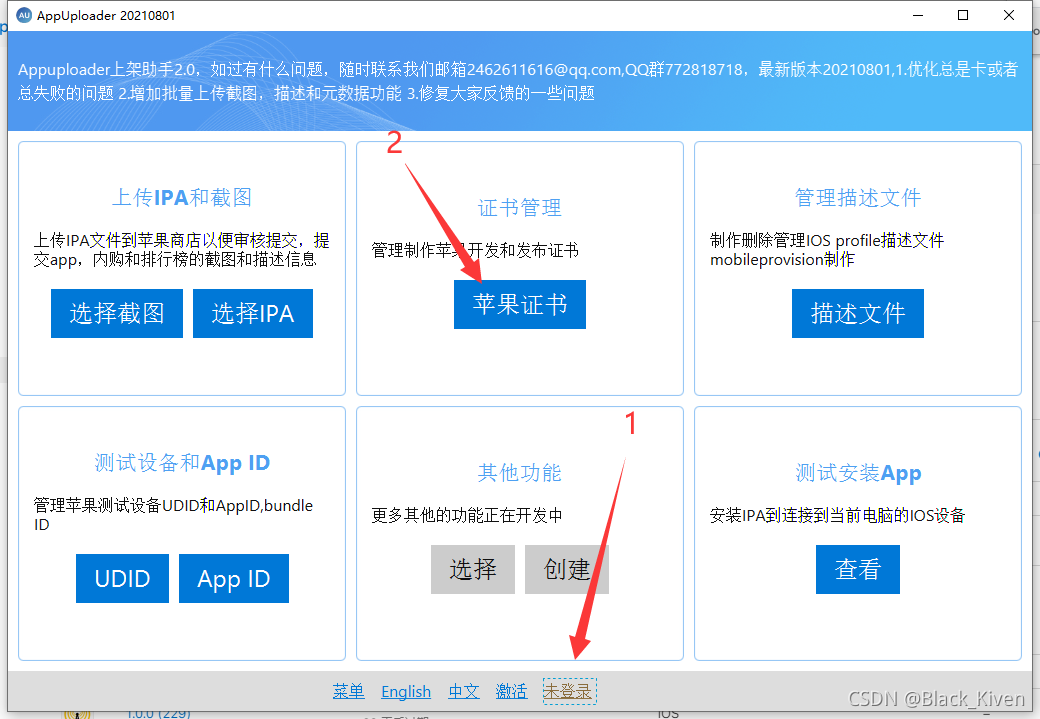
Task: Click the 上传IPA文件到苹果商店 description text
Action: pos(181,249)
